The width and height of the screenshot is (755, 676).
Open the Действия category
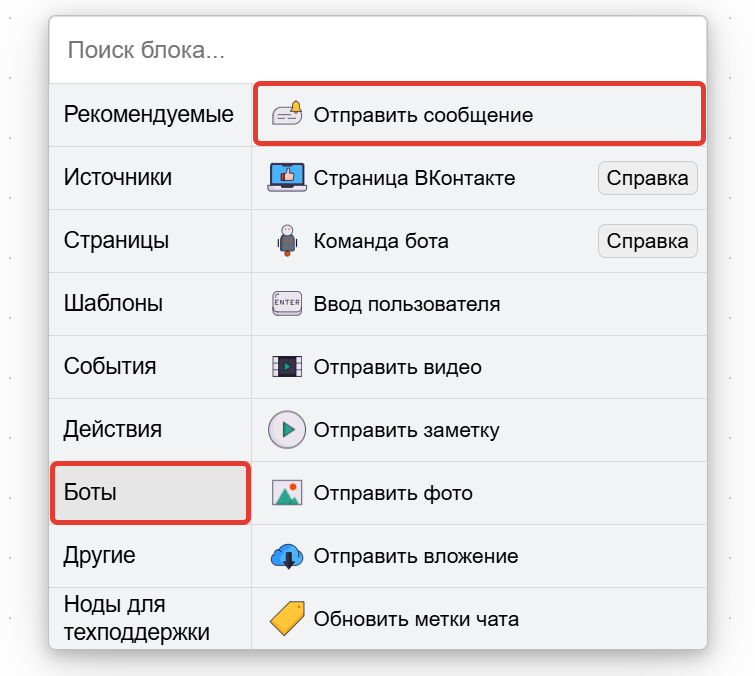point(150,430)
